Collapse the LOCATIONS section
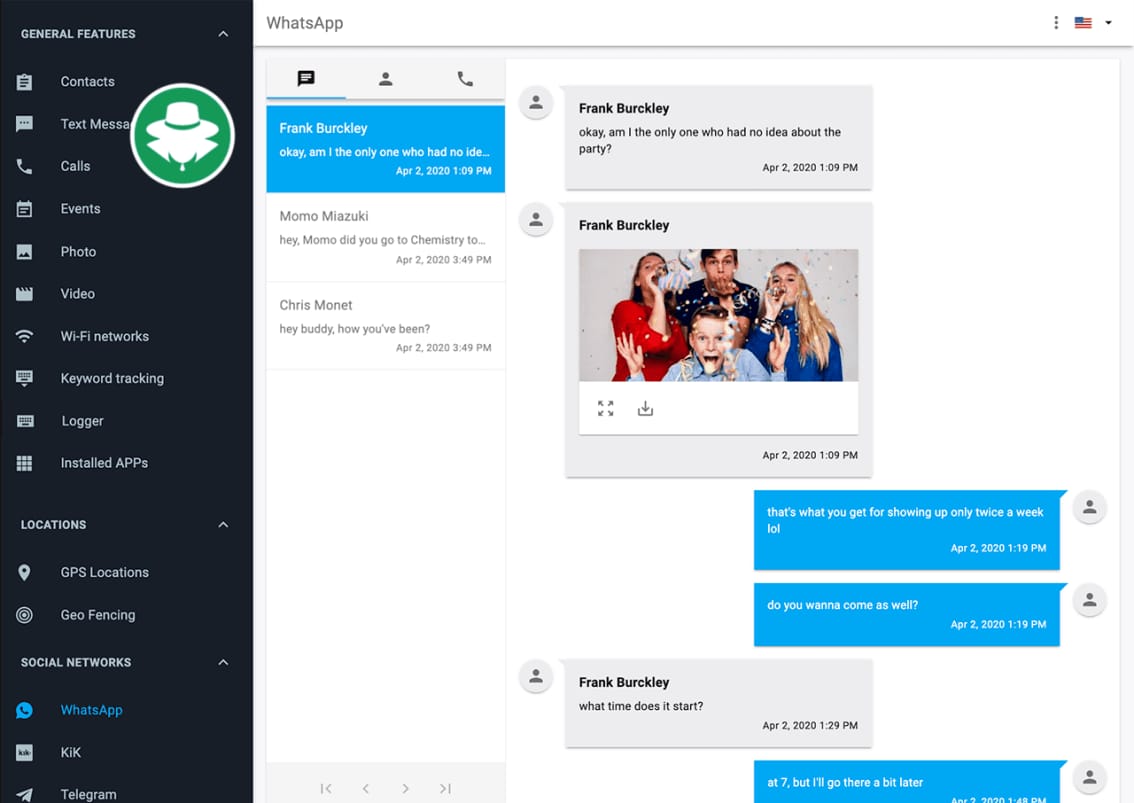This screenshot has width=1134, height=803. tap(222, 524)
